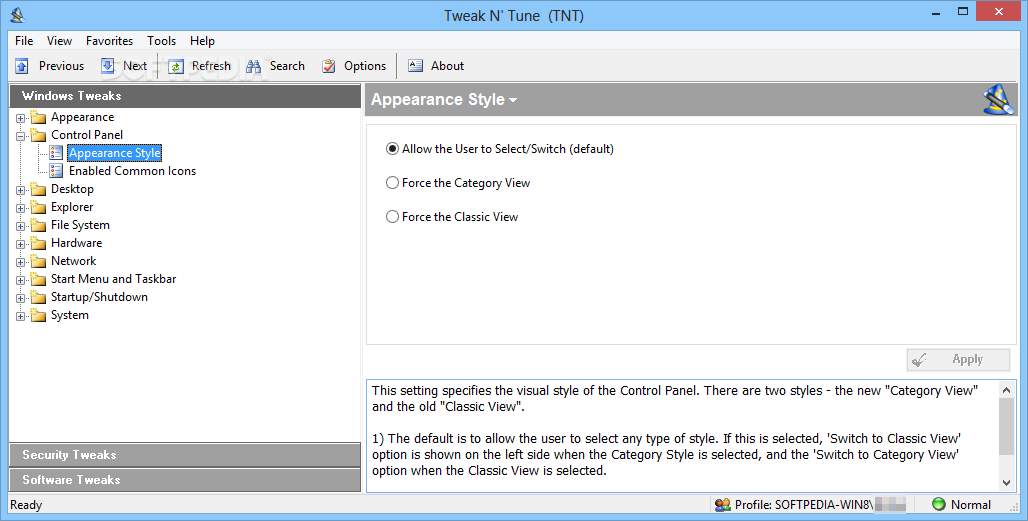Click the Ready status bar text
Screen dimensions: 1028x521
tap(26, 505)
